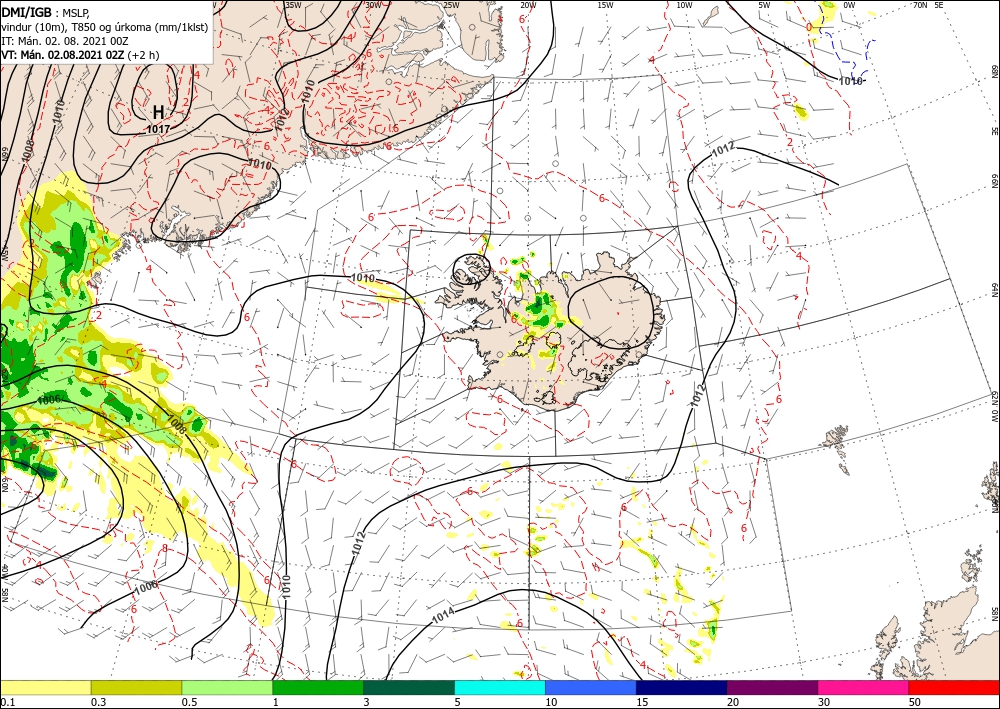Select the magenta 30–50 legend segment
Image resolution: width=1000 pixels, height=709 pixels.
click(864, 687)
